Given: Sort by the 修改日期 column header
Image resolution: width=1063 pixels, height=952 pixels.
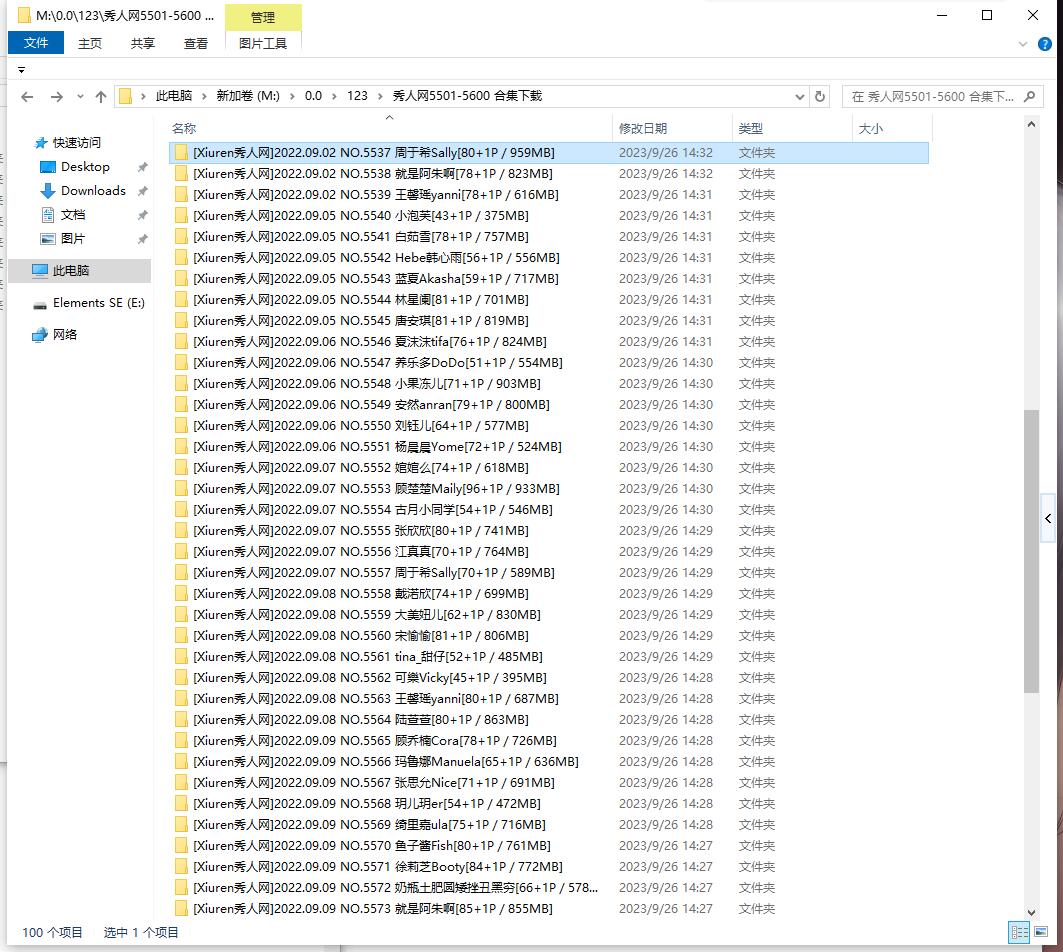Looking at the screenshot, I should click(643, 128).
